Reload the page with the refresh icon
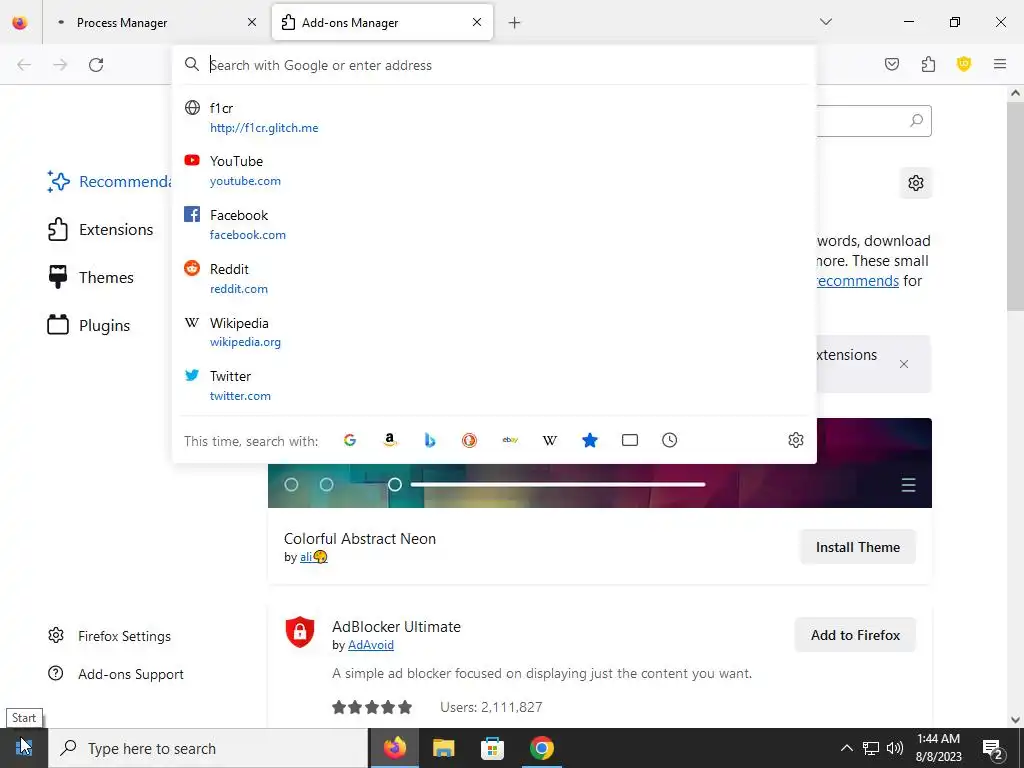Screen dimensions: 1024x768 click(x=96, y=65)
